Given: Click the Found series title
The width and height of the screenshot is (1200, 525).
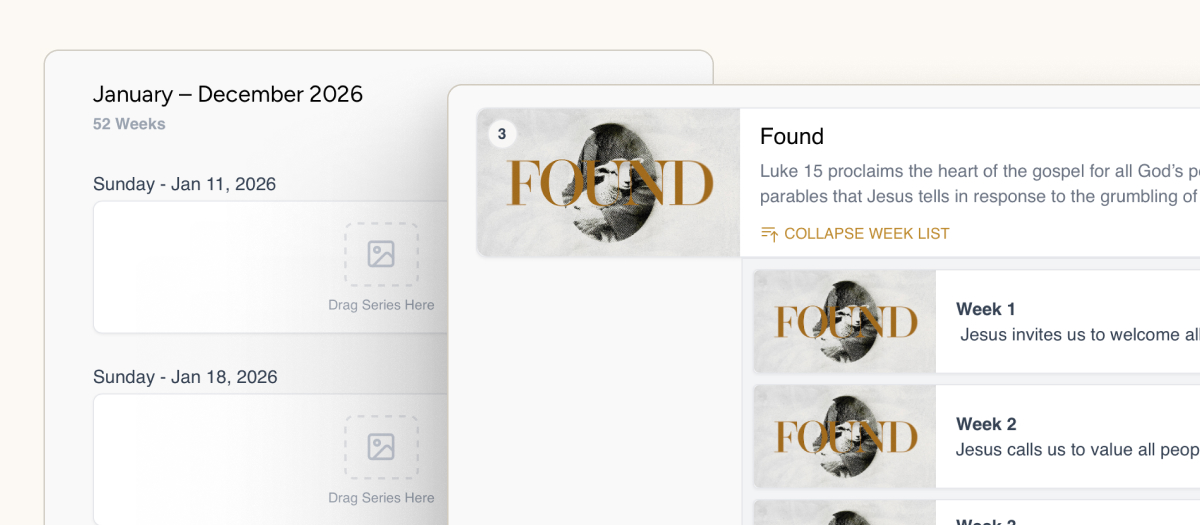Looking at the screenshot, I should tap(792, 136).
